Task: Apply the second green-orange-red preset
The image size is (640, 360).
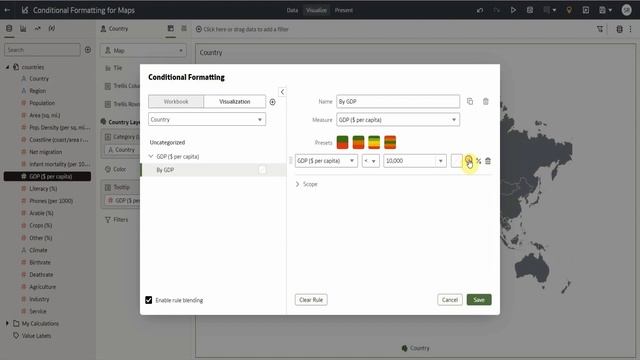Action: [358, 142]
